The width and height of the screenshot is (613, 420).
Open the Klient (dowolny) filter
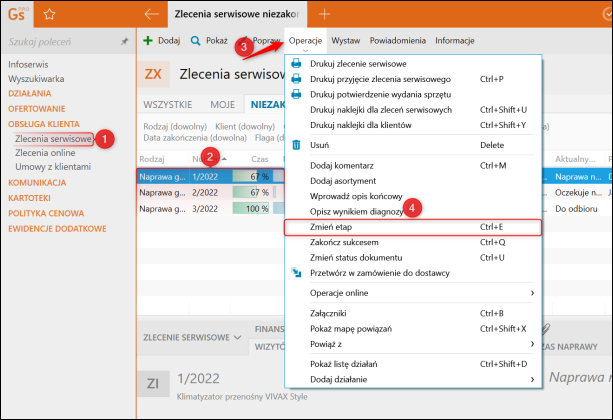(245, 127)
